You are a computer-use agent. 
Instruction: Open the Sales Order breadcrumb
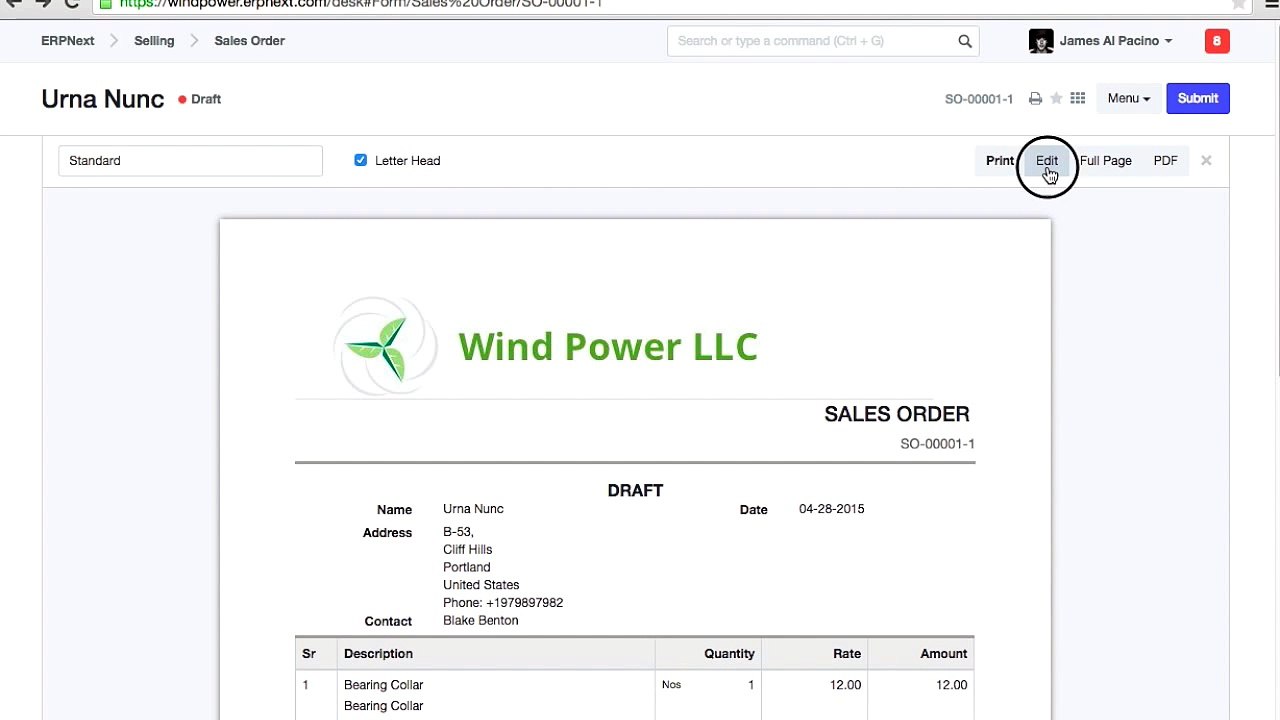click(250, 41)
